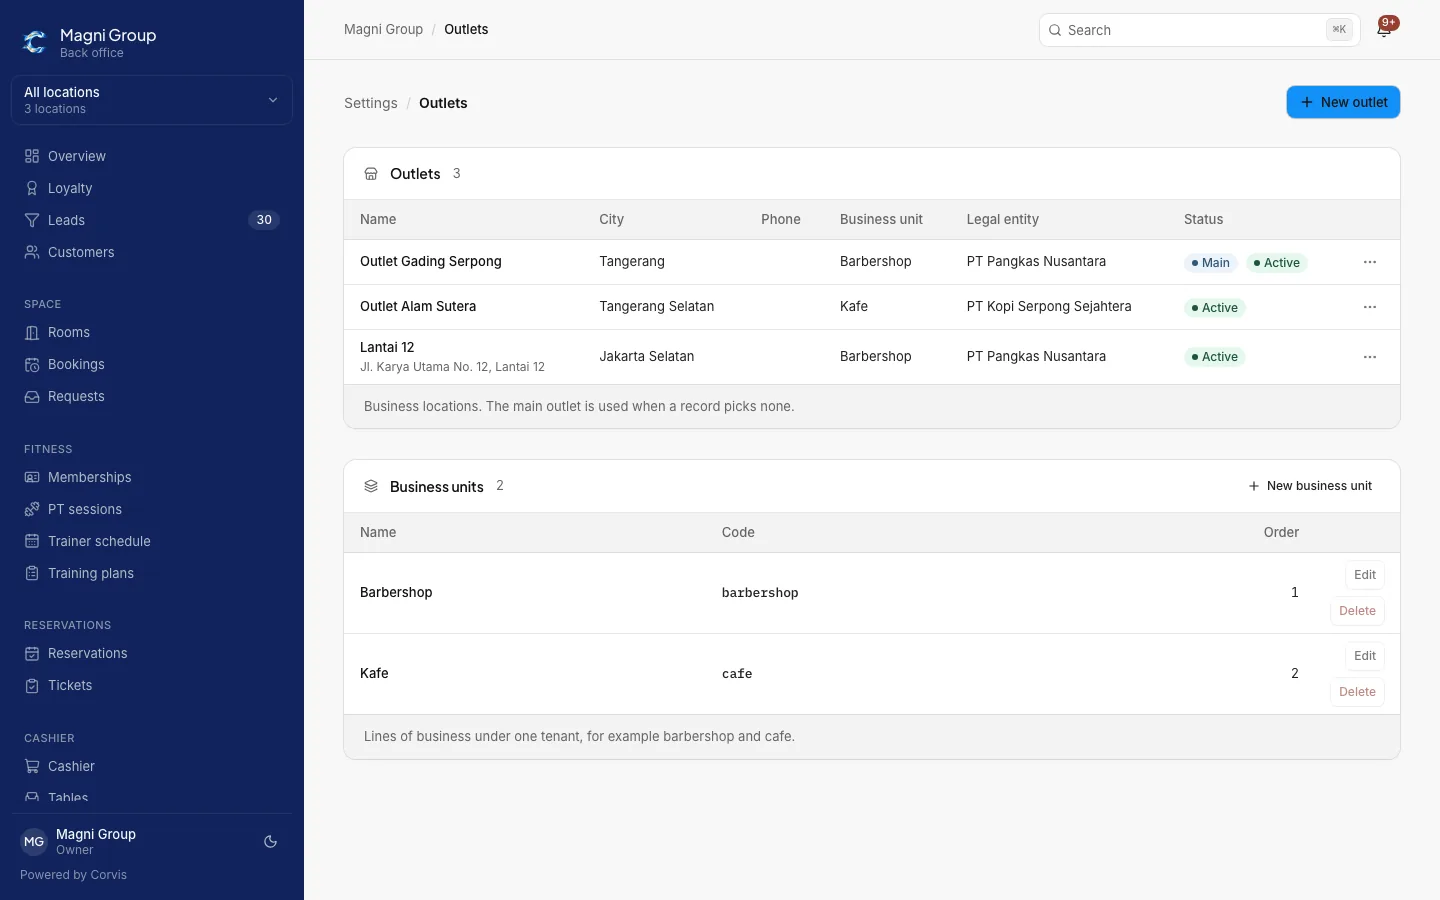Select the Outlet Alam Sutera name
Viewport: 1440px width, 900px height.
pos(418,307)
